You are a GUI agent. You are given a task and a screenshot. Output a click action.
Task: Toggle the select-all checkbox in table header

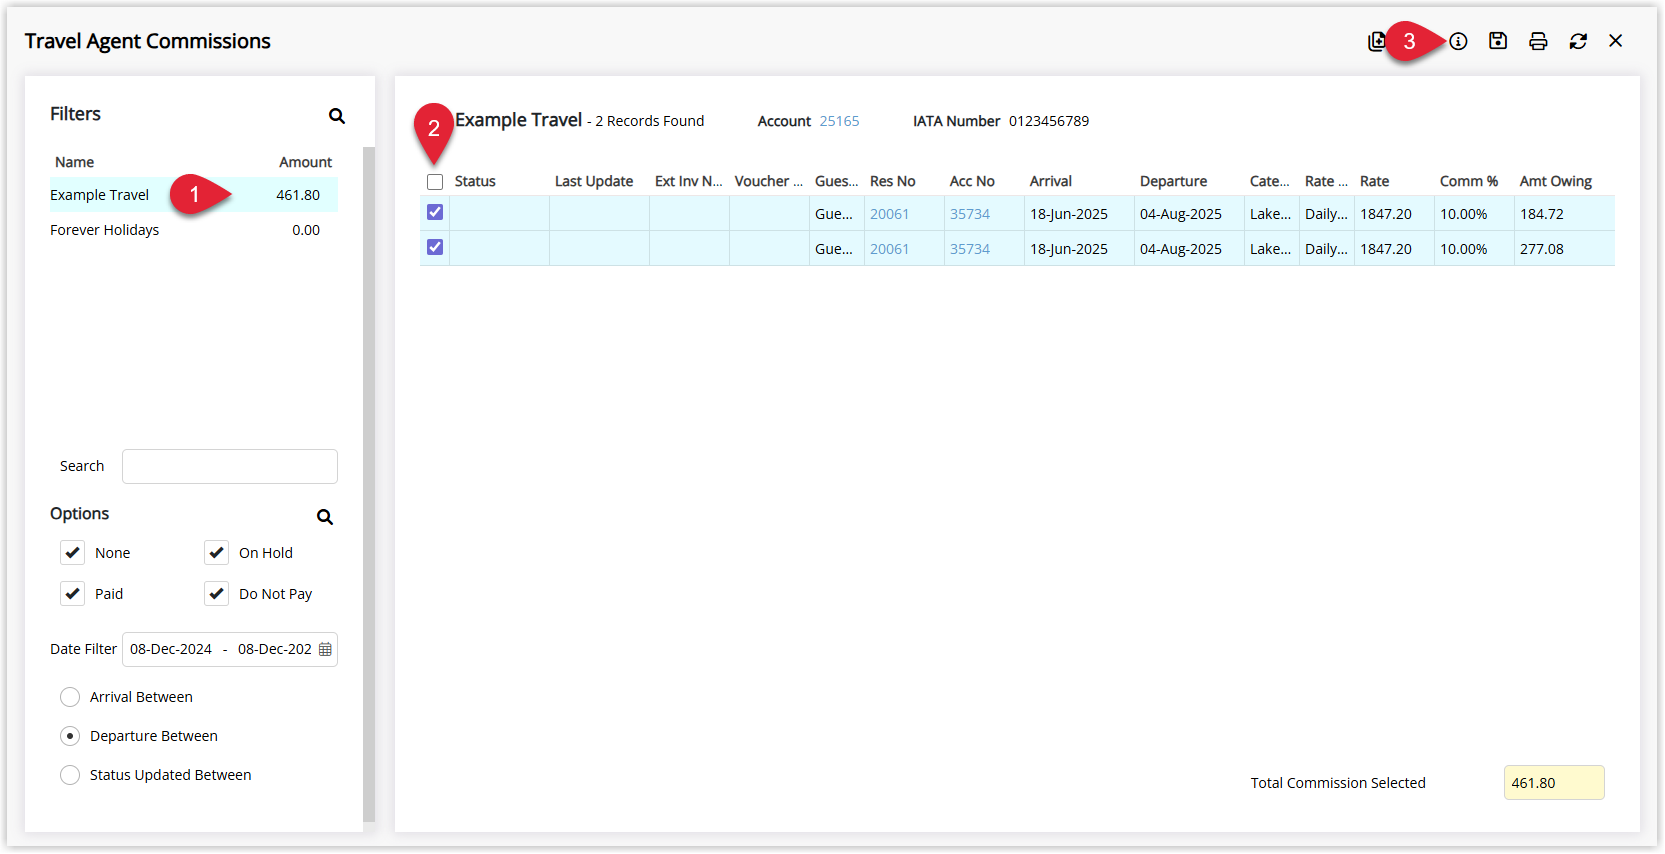click(435, 182)
